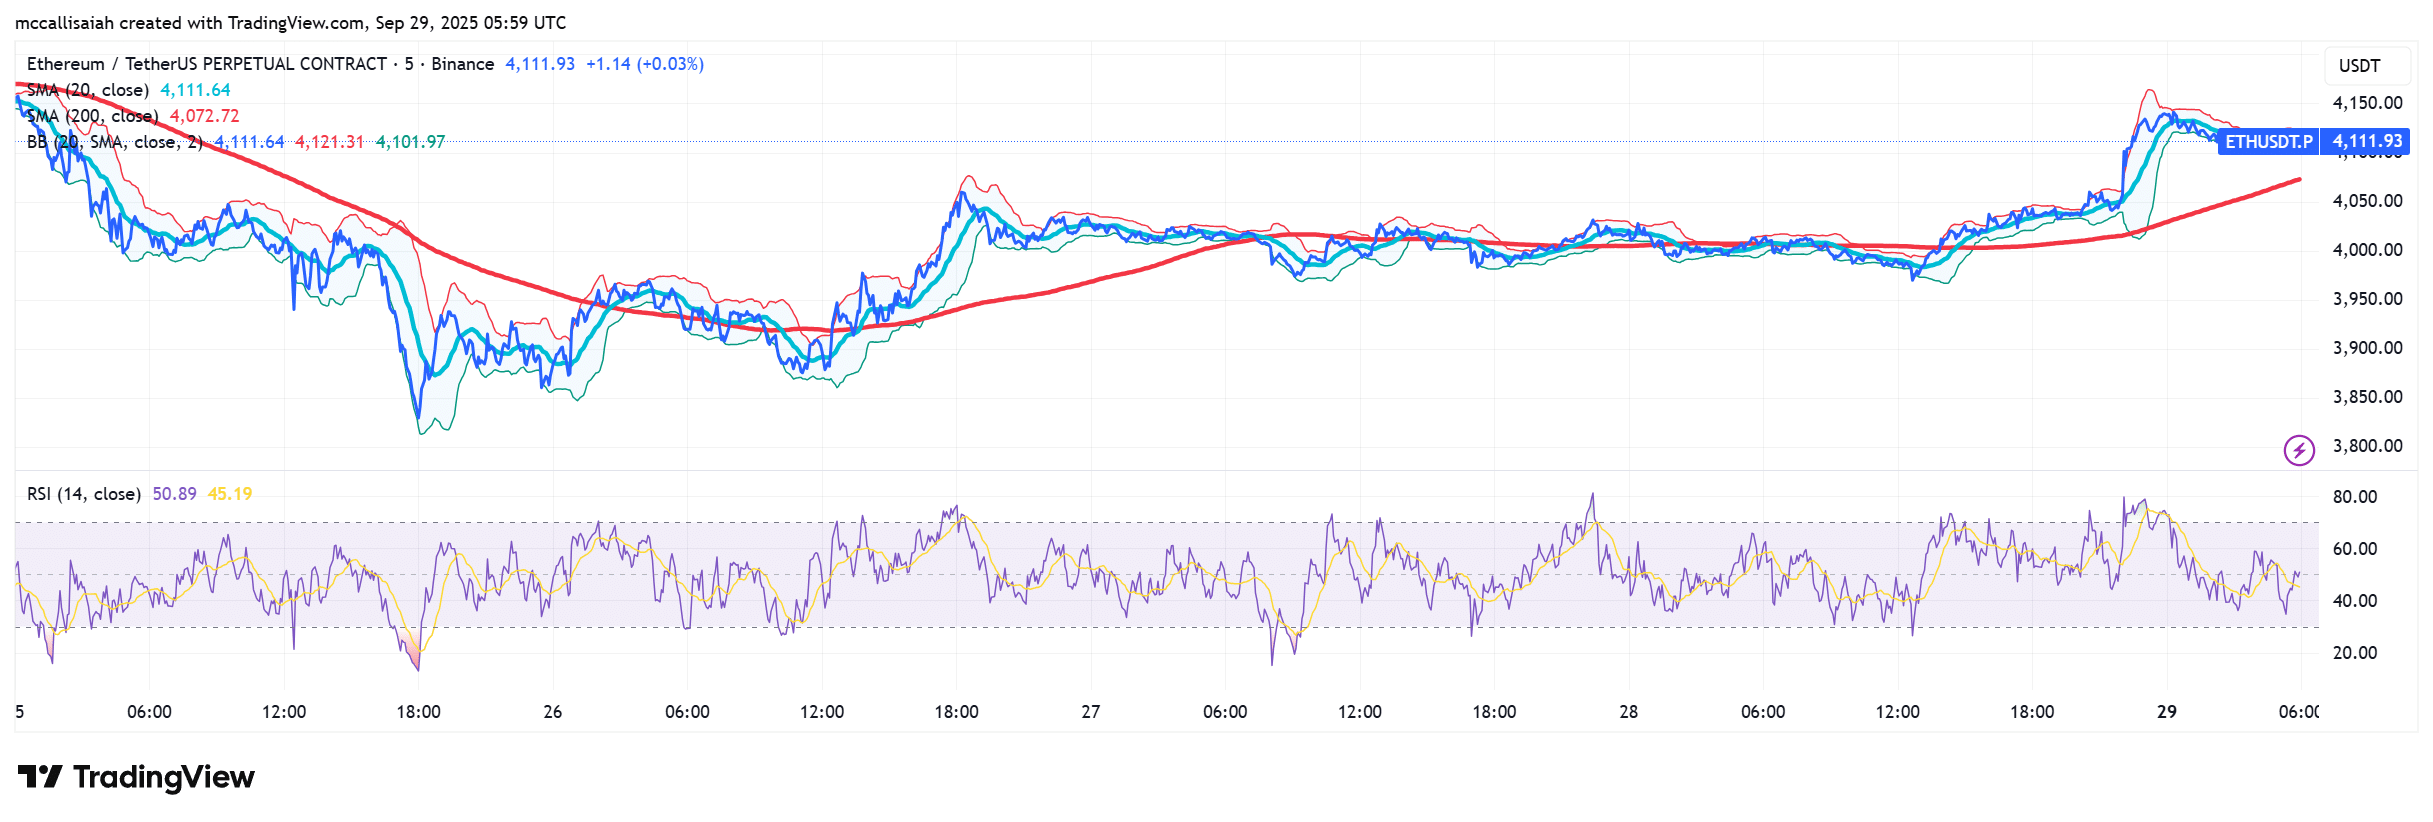
Task: Click the RSI (14, close) indicator legend
Action: tap(84, 494)
